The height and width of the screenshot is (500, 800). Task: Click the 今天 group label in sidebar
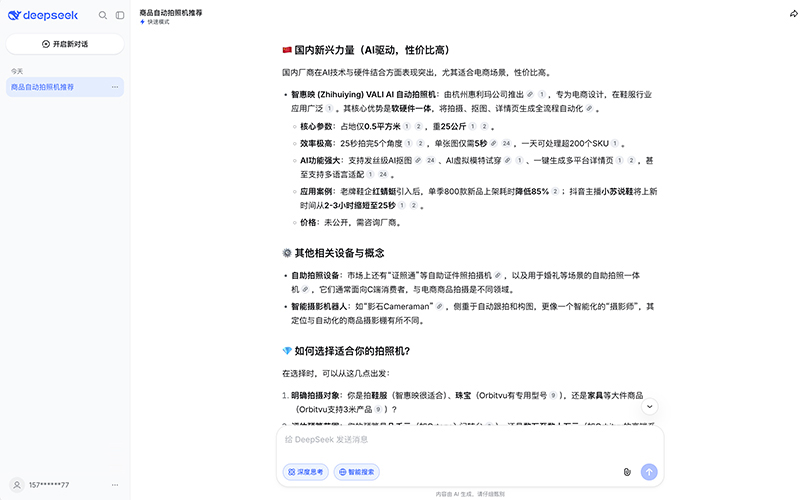click(x=17, y=71)
